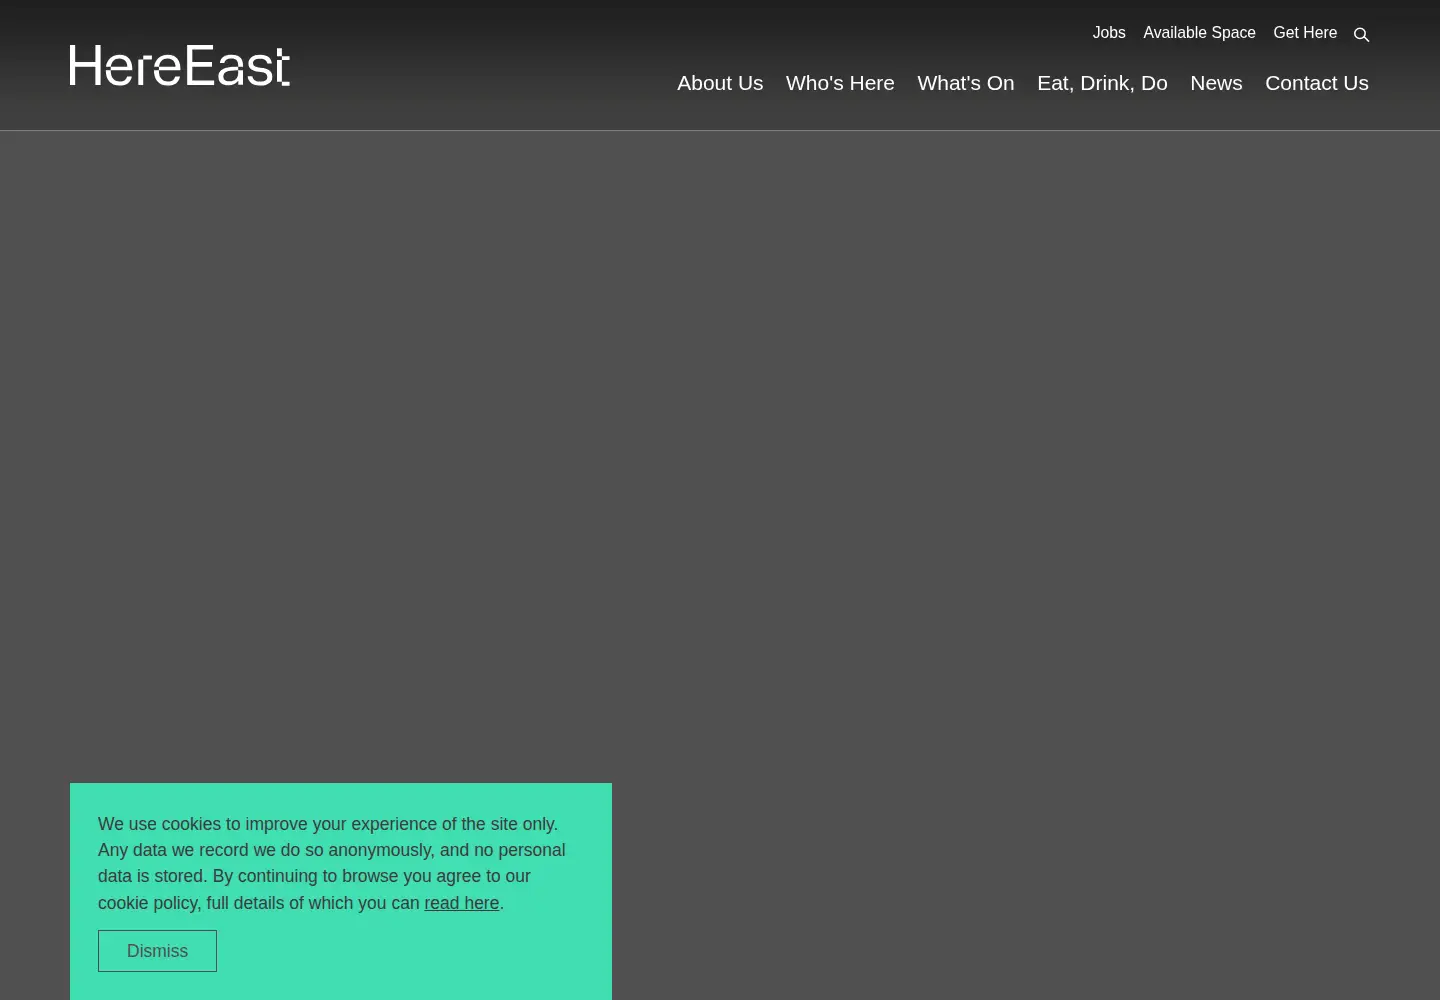Viewport: 1440px width, 1000px height.
Task: View Available Space link
Action: (1199, 33)
